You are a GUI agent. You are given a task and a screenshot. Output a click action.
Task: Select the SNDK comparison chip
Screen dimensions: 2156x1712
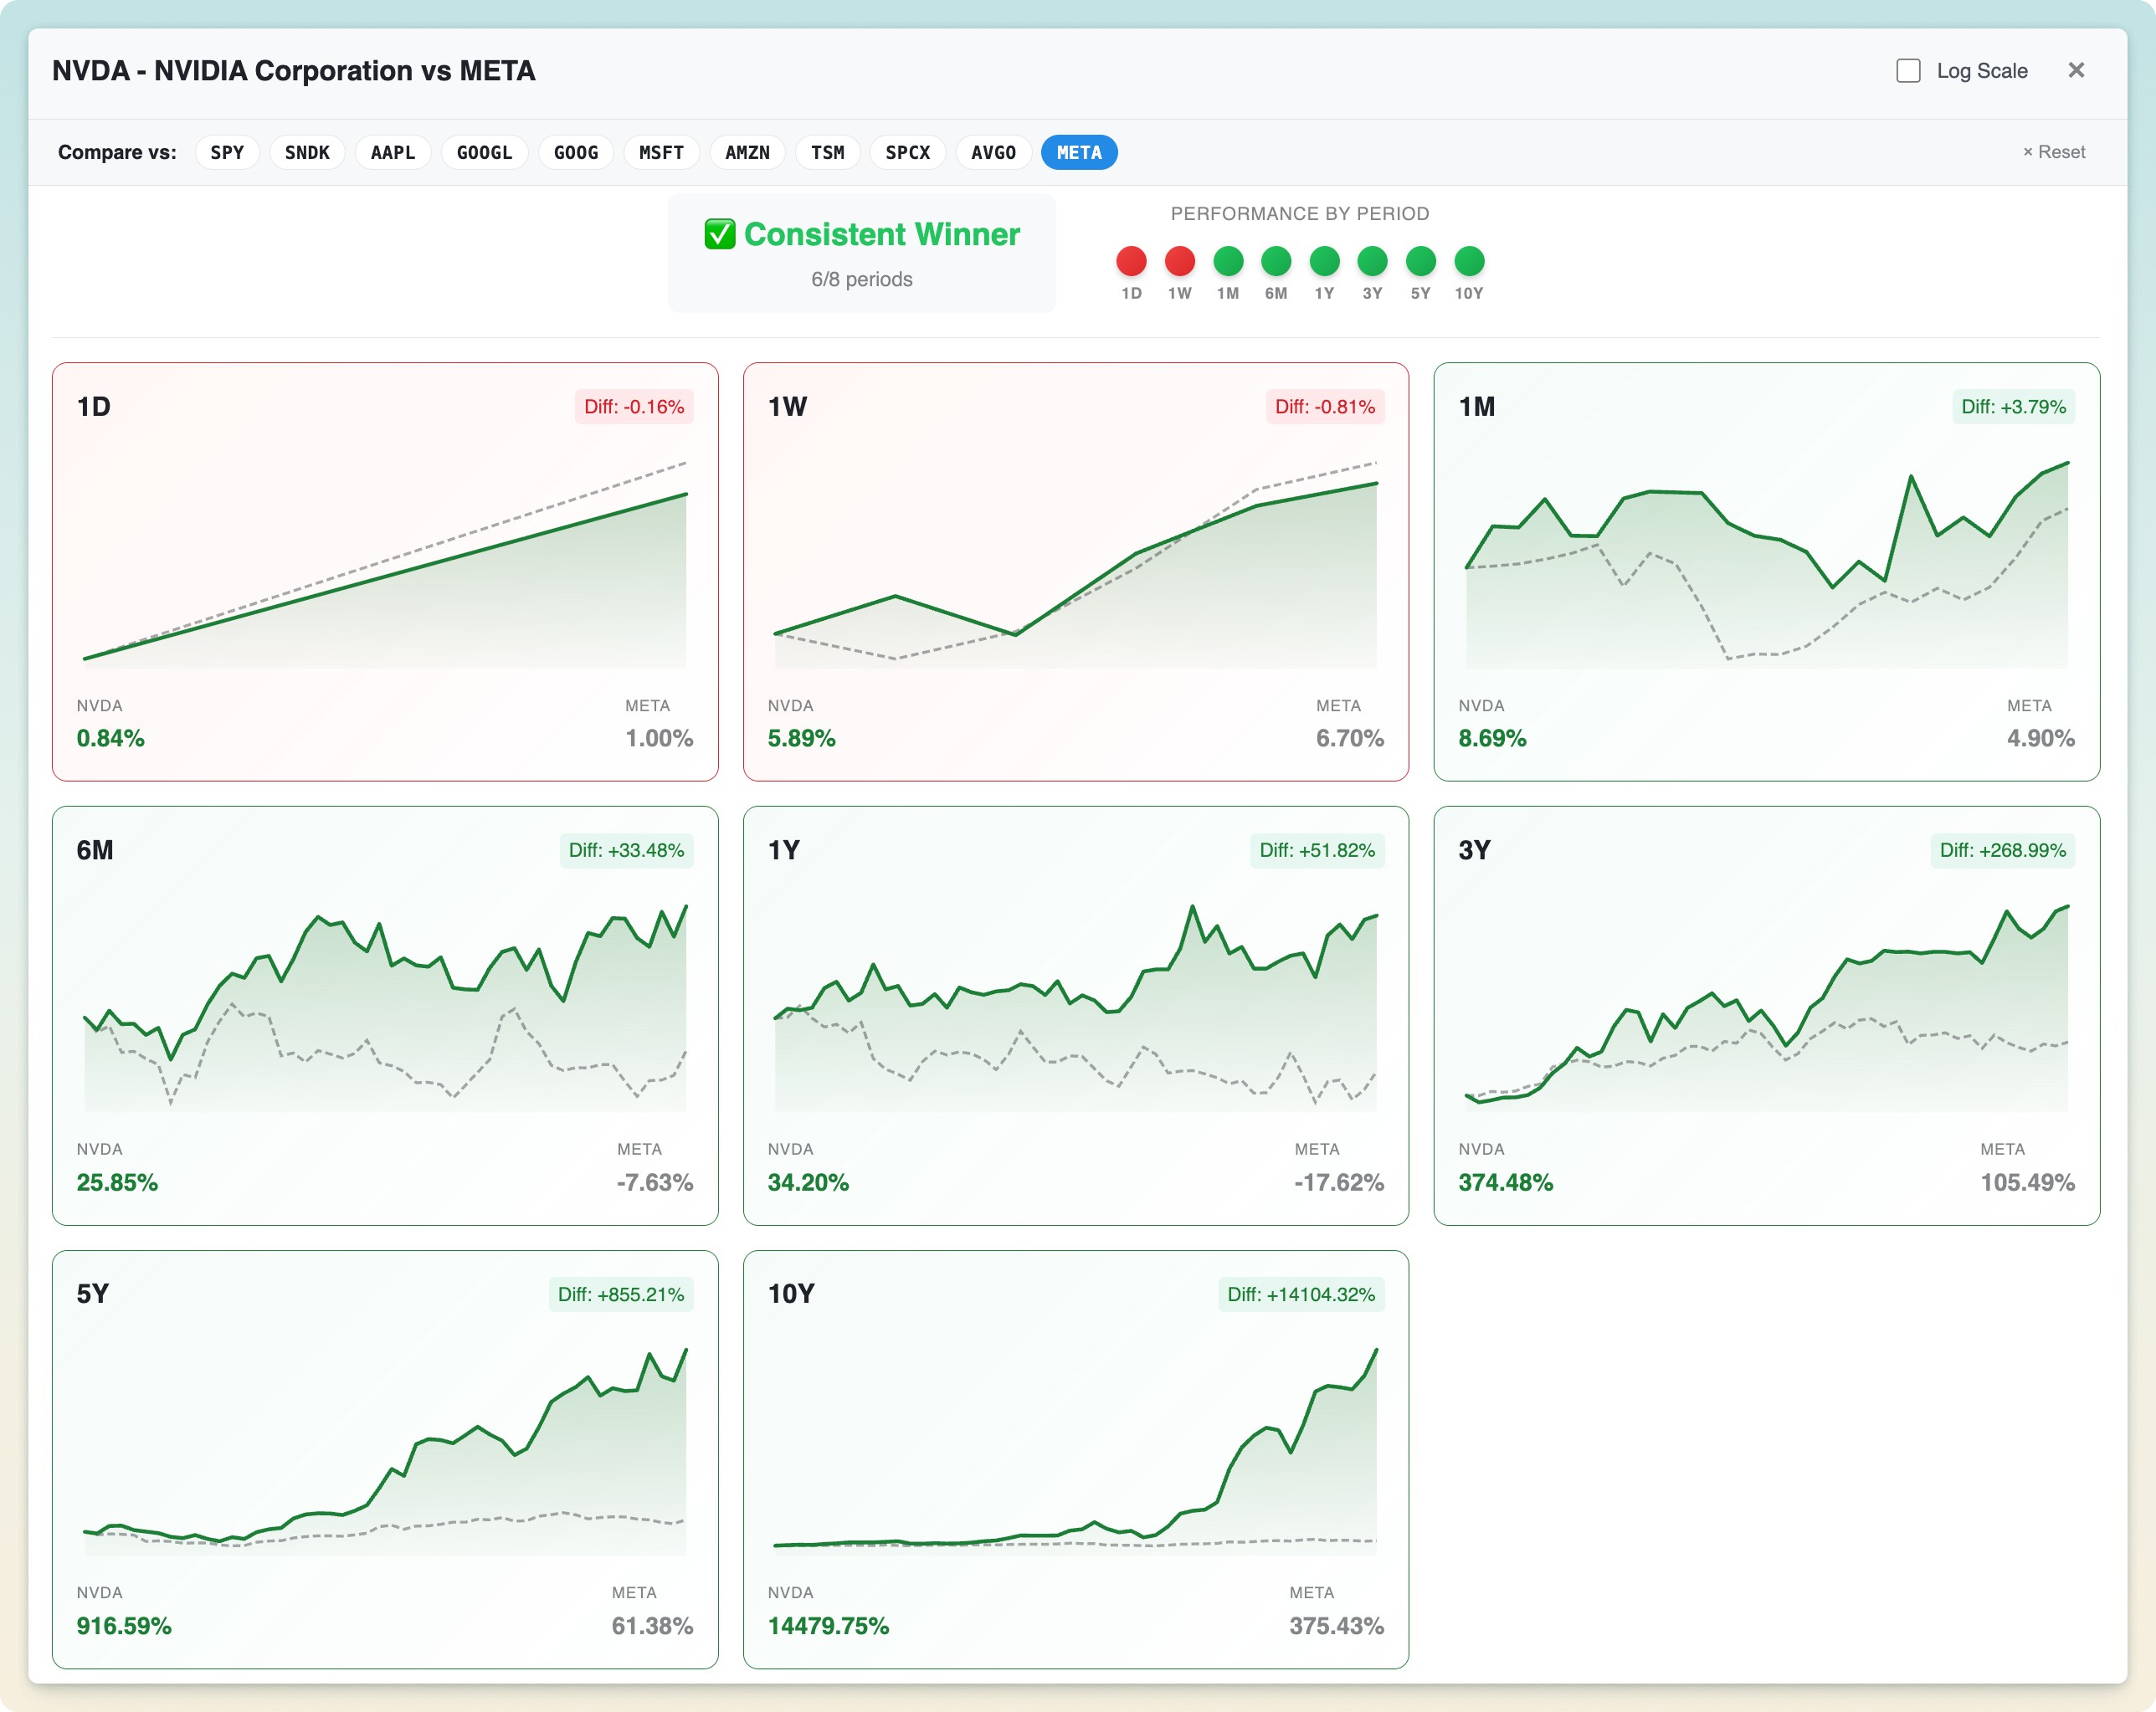(307, 153)
